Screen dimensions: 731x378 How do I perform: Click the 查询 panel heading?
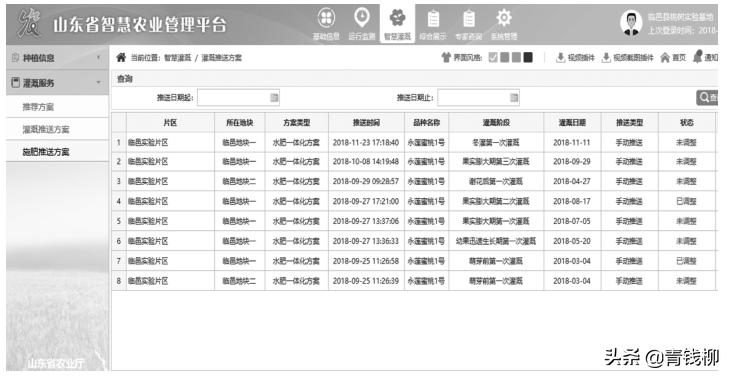pos(124,79)
